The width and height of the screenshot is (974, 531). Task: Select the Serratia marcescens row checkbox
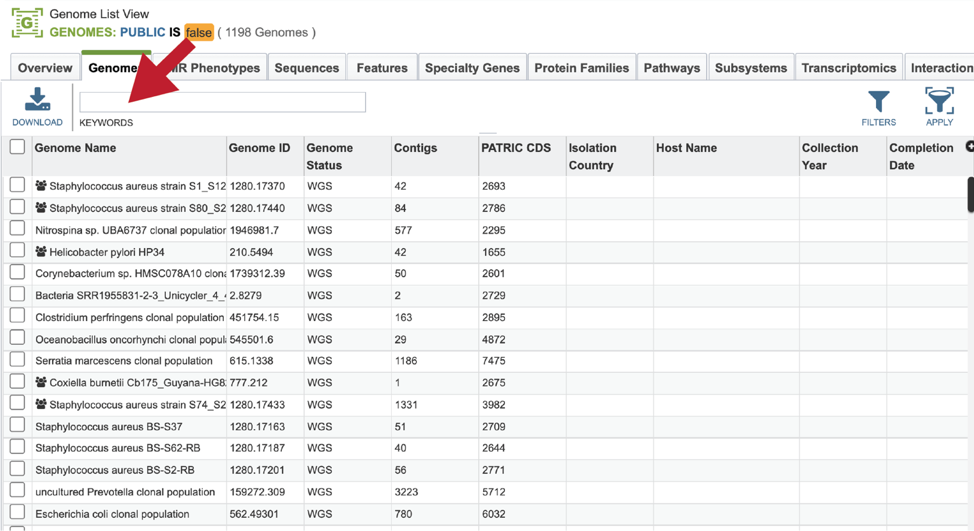pyautogui.click(x=17, y=360)
